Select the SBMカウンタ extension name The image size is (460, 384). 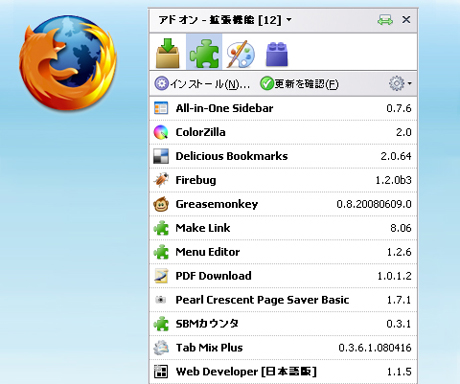pyautogui.click(x=207, y=324)
